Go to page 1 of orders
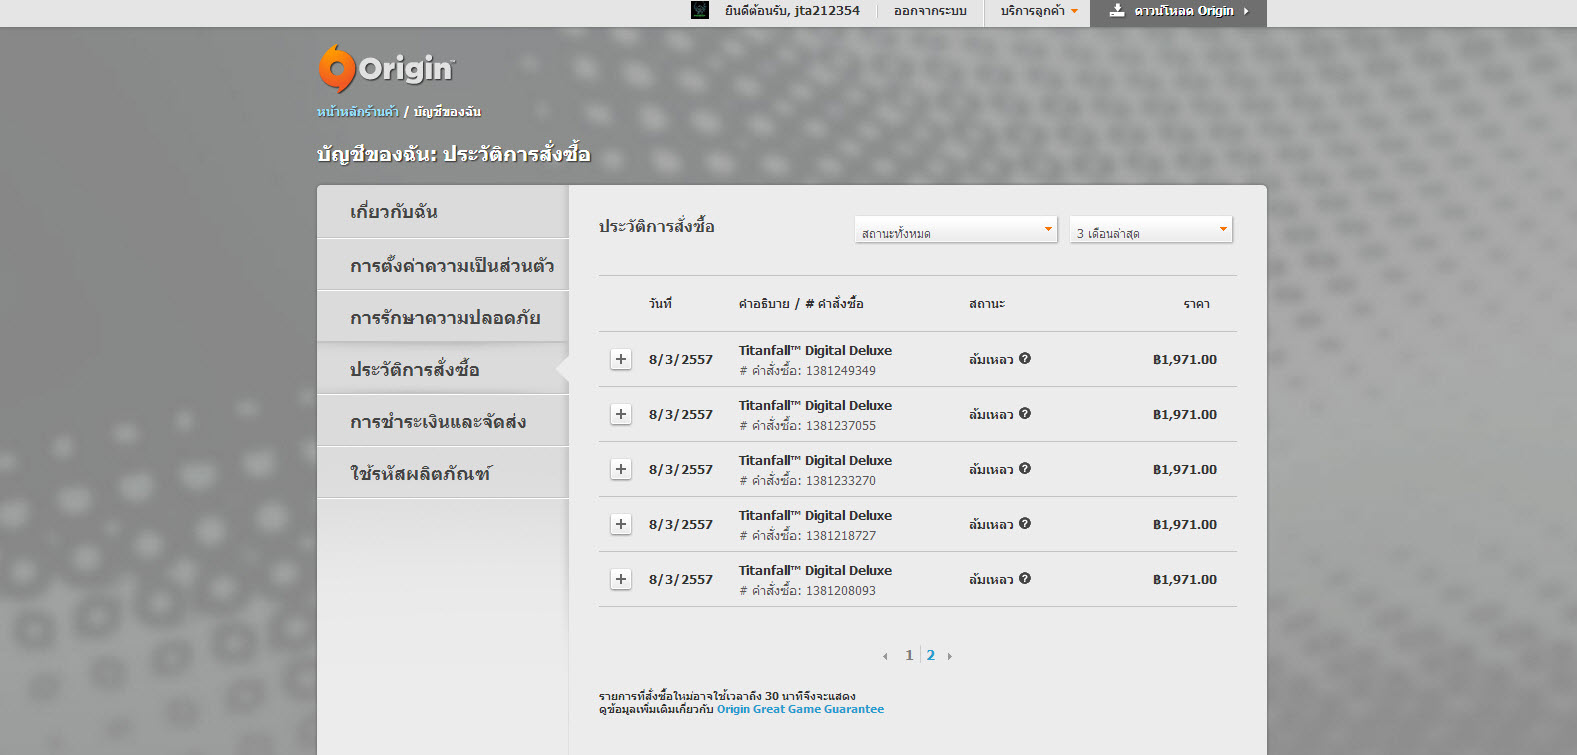 click(x=909, y=655)
